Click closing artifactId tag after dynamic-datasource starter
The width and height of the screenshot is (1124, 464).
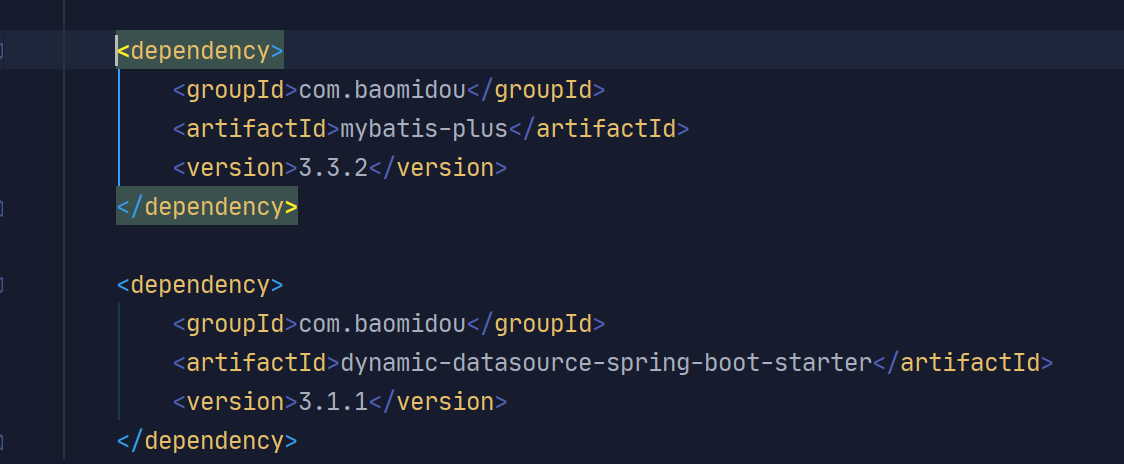point(964,363)
